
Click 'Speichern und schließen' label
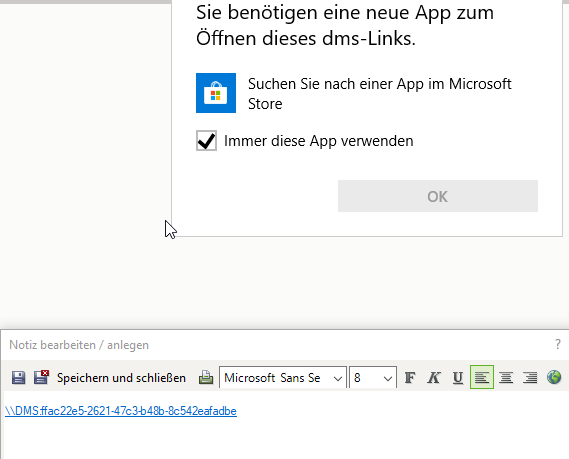[x=121, y=378]
